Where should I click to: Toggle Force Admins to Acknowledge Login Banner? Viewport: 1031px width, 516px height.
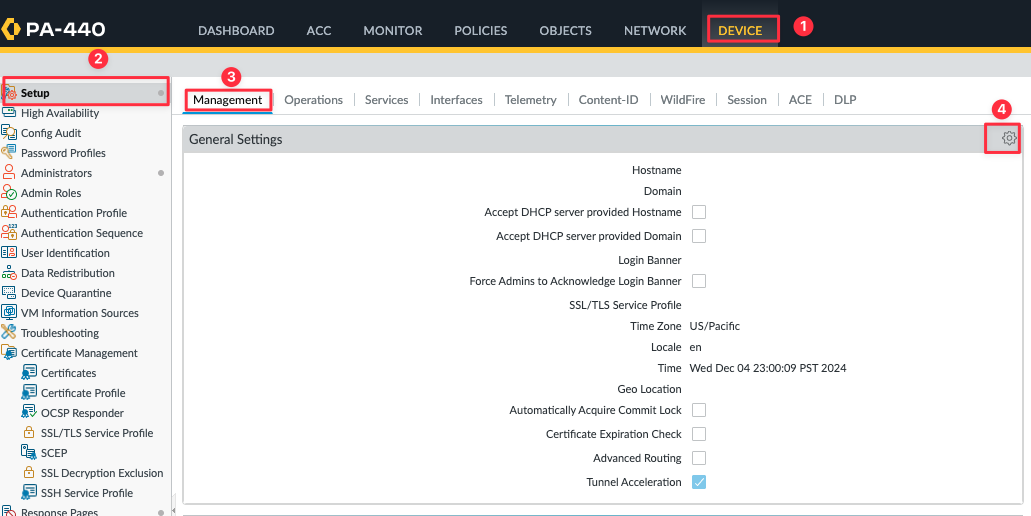[699, 281]
